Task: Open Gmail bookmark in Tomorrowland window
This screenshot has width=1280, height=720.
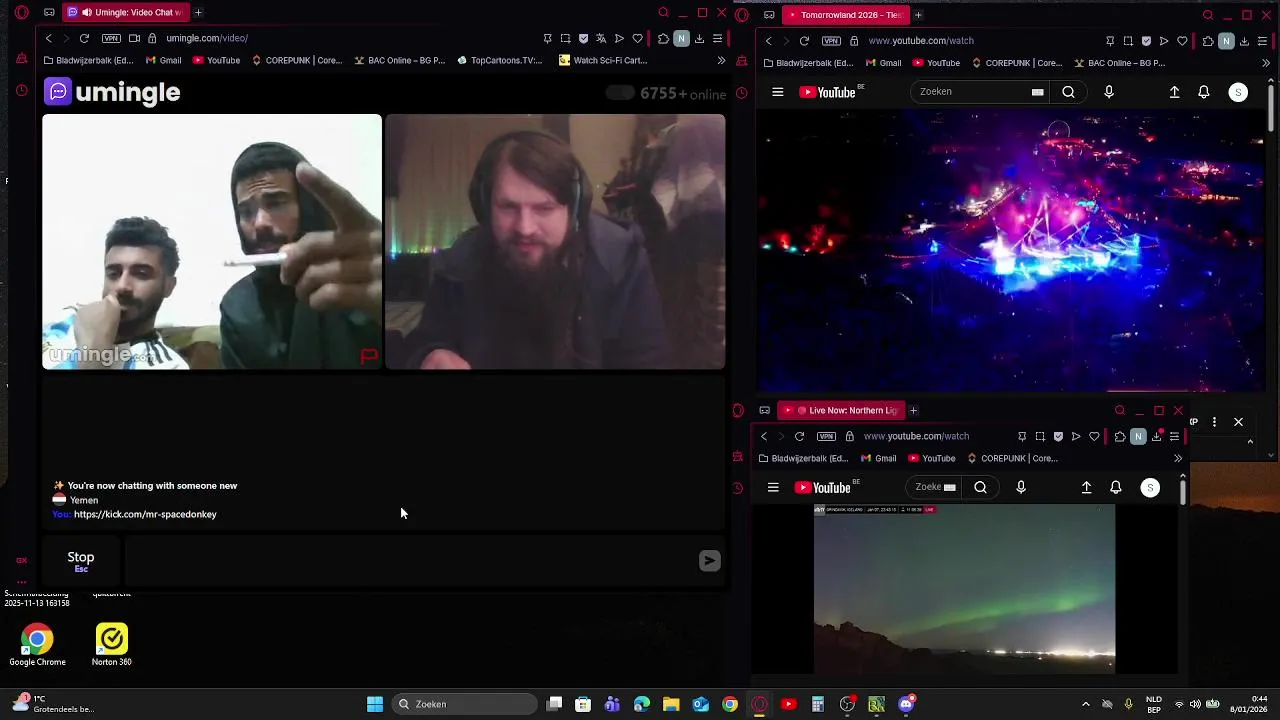Action: click(x=882, y=63)
